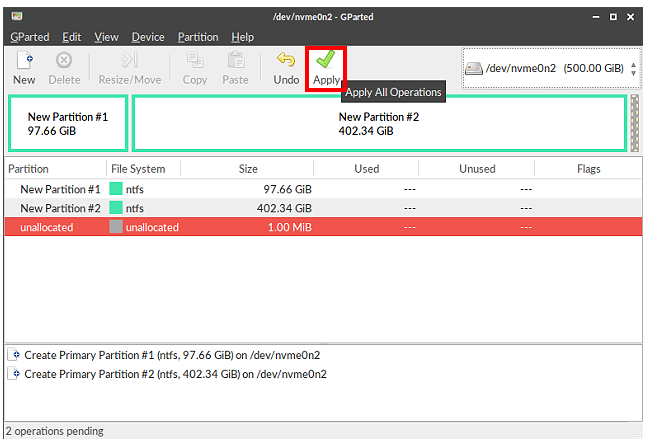Image resolution: width=655 pixels, height=444 pixels.
Task: Sort by File System column header
Action: (x=143, y=169)
